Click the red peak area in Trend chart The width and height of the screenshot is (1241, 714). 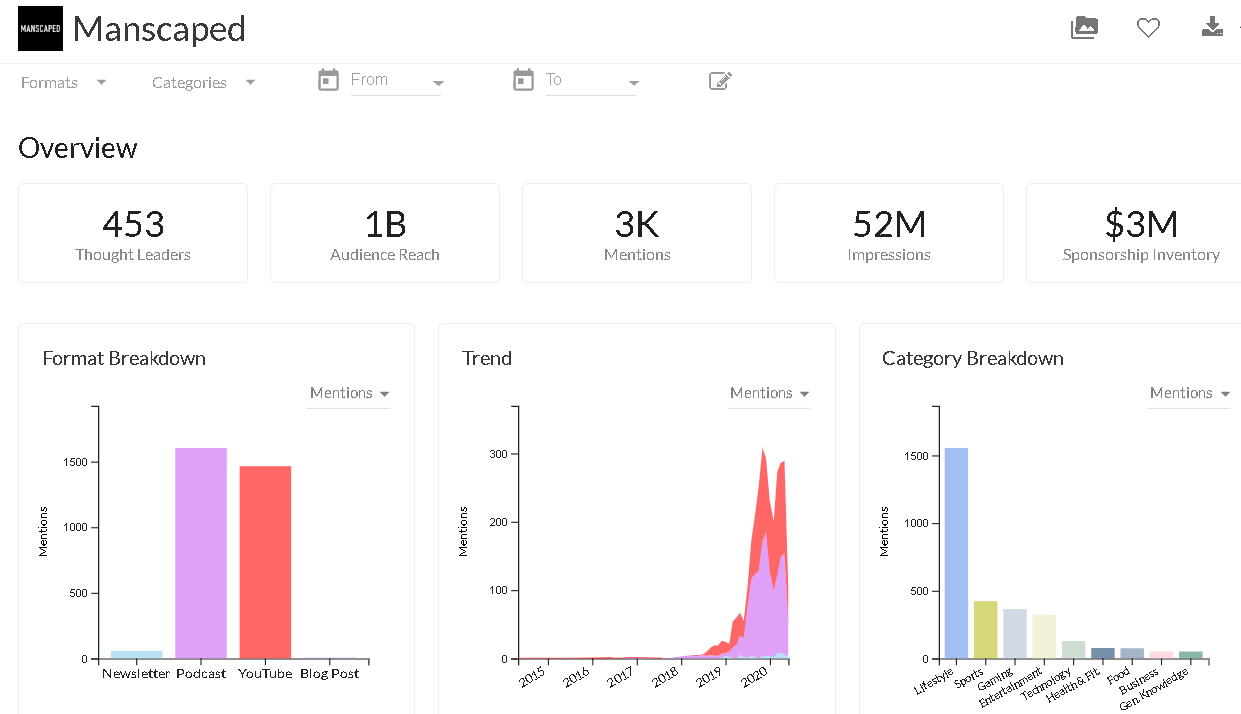[x=764, y=500]
